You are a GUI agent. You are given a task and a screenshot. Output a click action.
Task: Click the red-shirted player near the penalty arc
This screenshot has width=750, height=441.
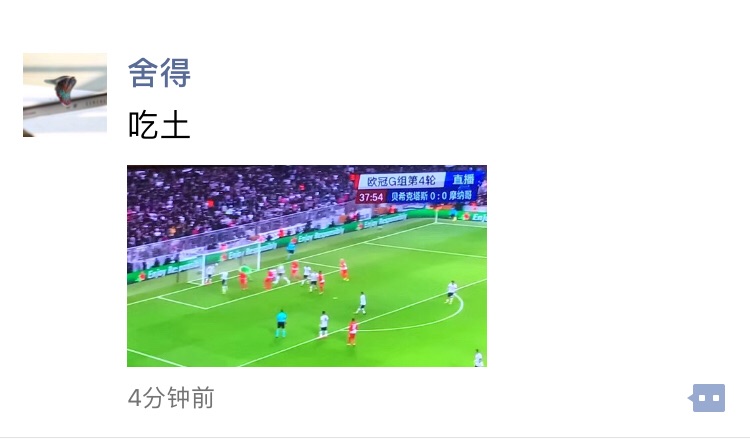pos(353,332)
